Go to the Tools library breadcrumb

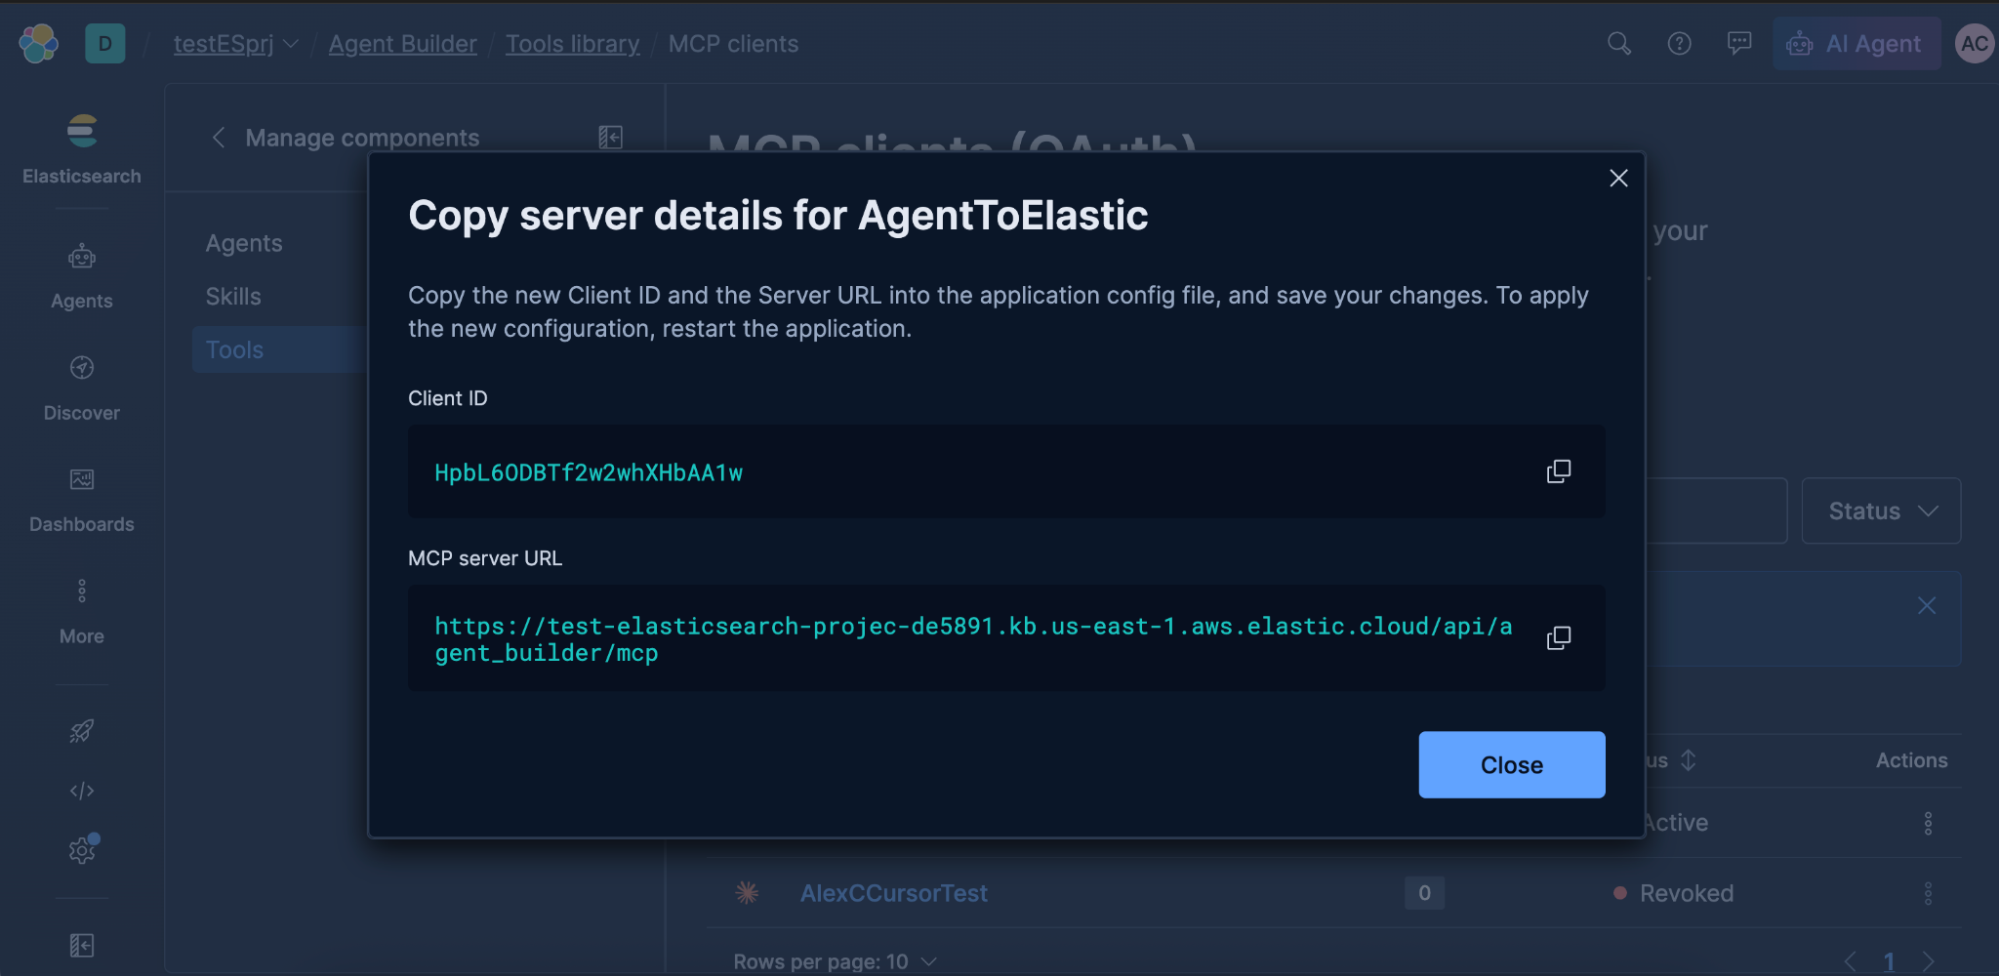tap(572, 44)
